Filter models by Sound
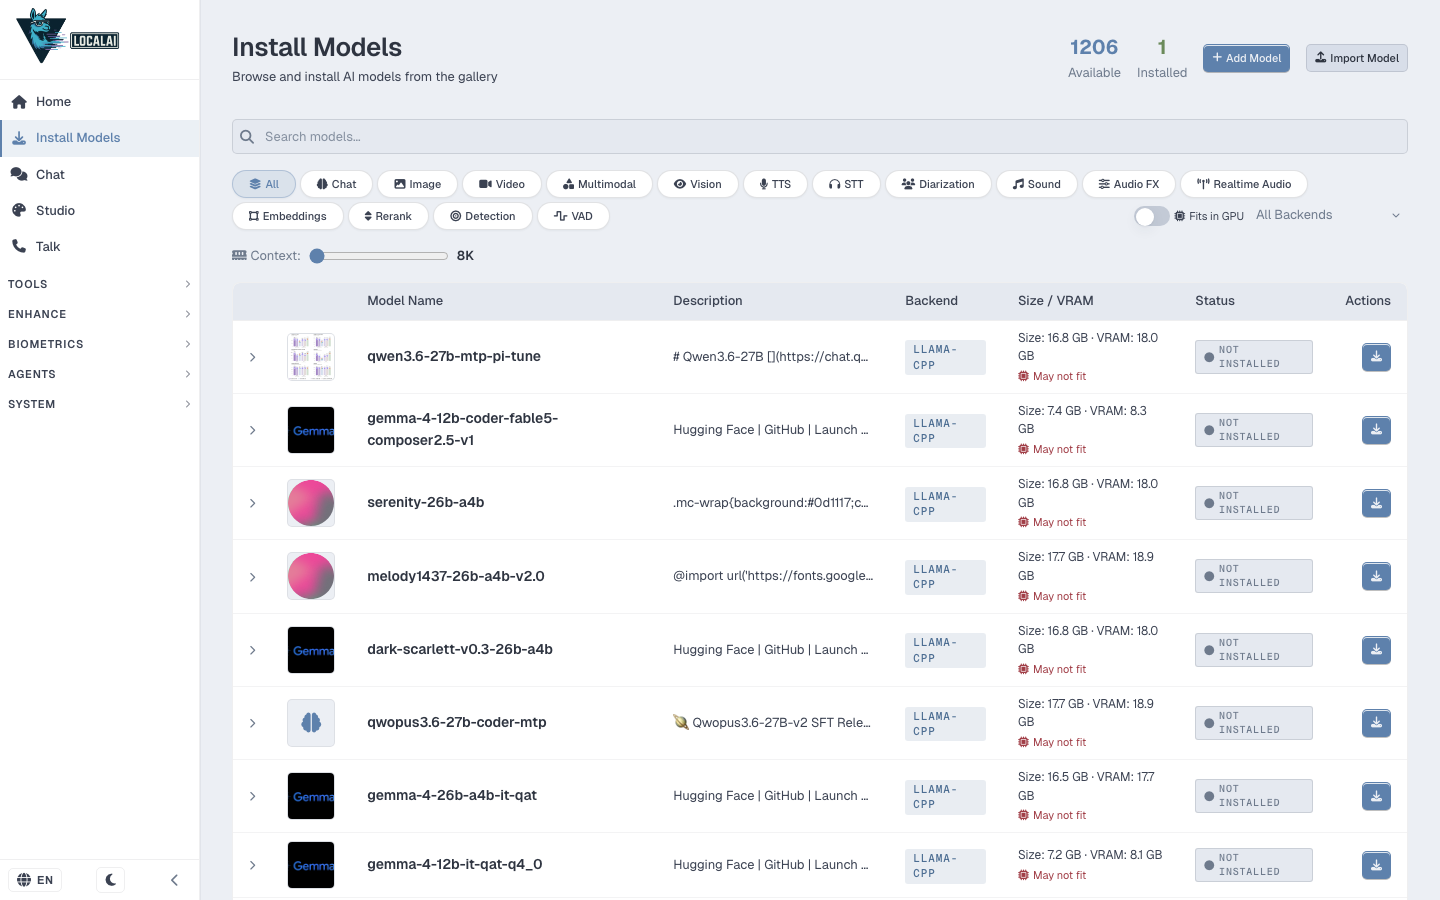 [x=1036, y=184]
